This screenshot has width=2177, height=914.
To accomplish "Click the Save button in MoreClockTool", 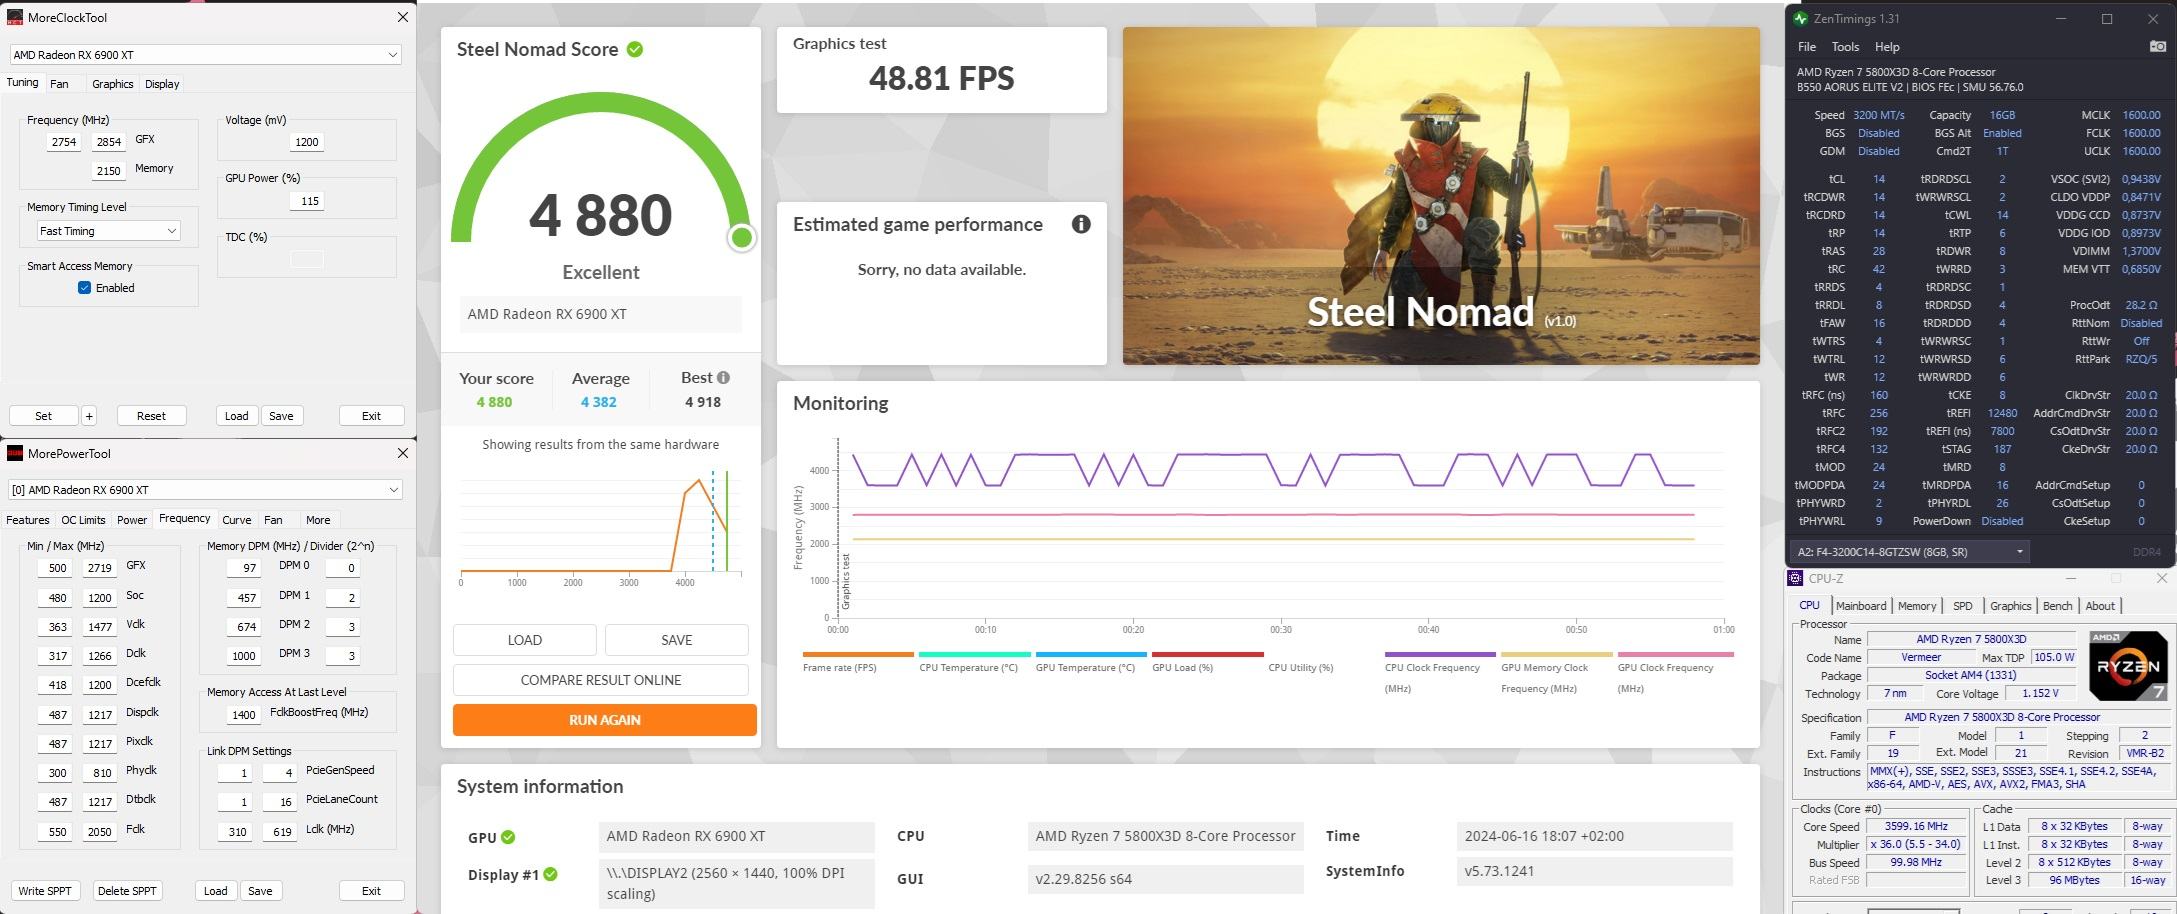I will coord(281,416).
